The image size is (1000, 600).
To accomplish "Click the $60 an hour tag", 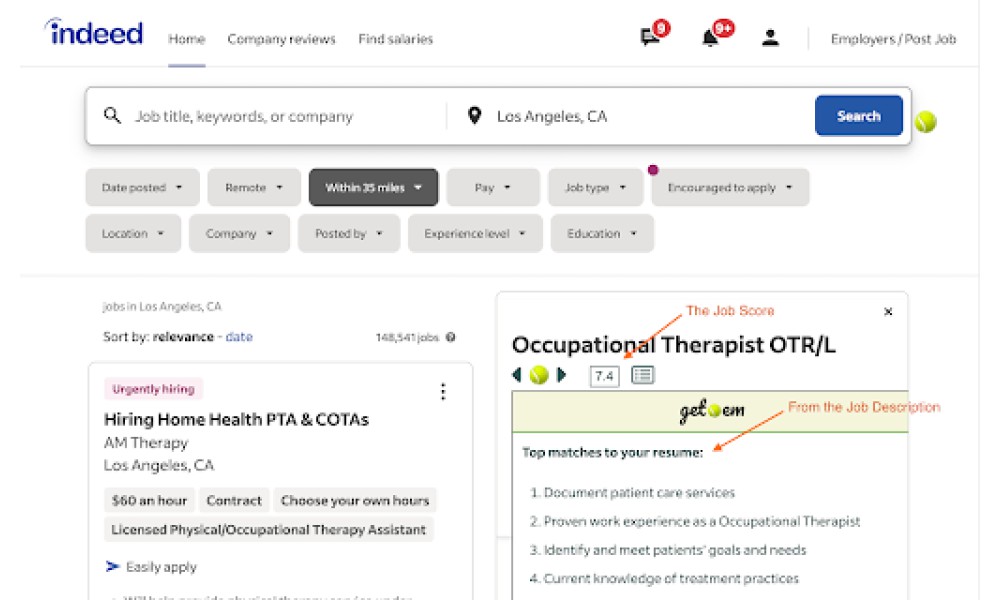I will click(149, 501).
